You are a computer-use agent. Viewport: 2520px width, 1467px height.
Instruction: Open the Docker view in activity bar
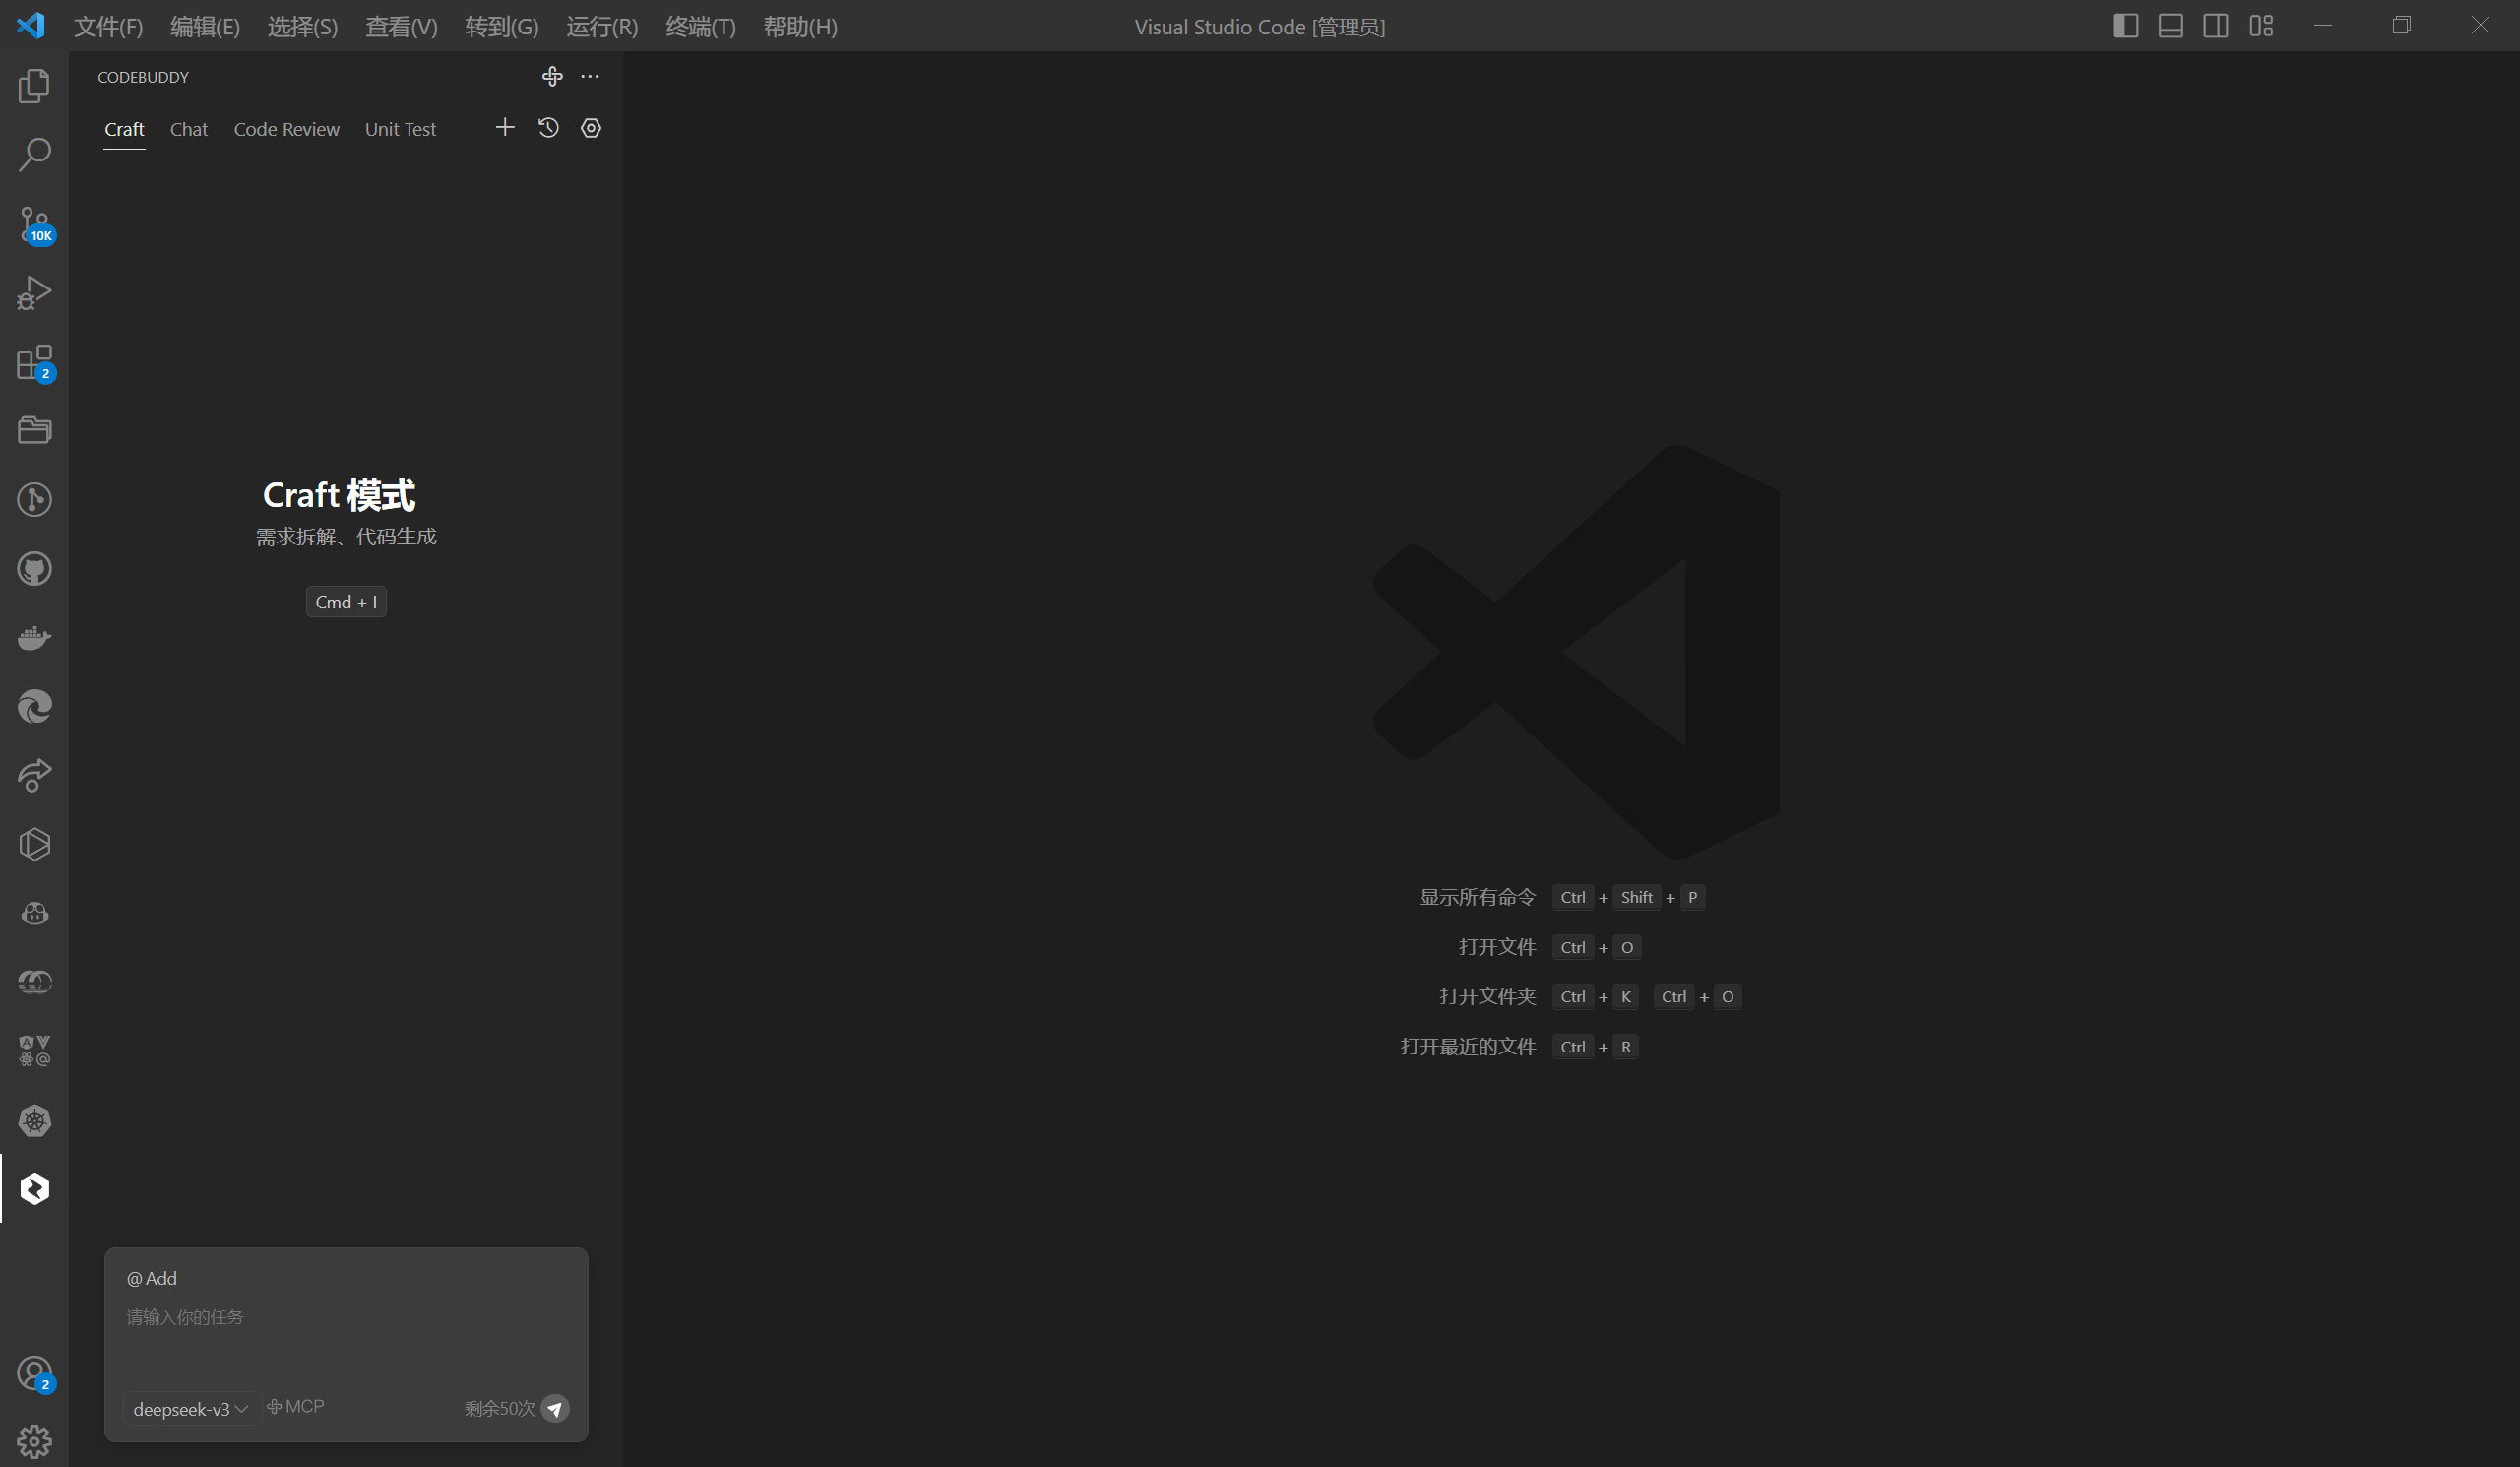(x=34, y=638)
